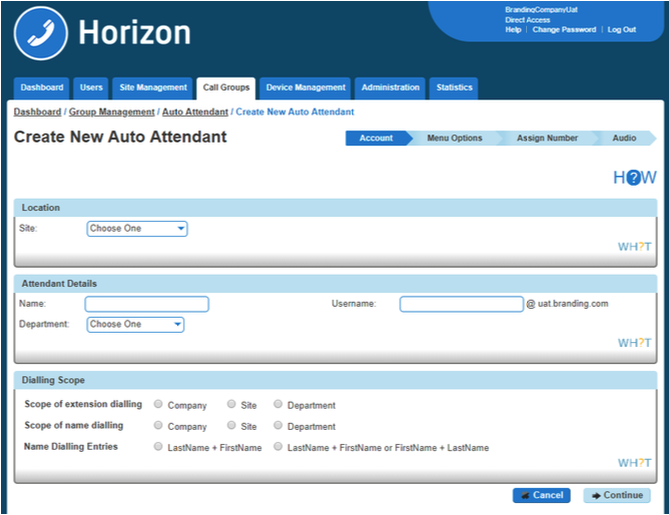Image resolution: width=669 pixels, height=515 pixels.
Task: Go to the Account wizard step
Action: pyautogui.click(x=376, y=138)
